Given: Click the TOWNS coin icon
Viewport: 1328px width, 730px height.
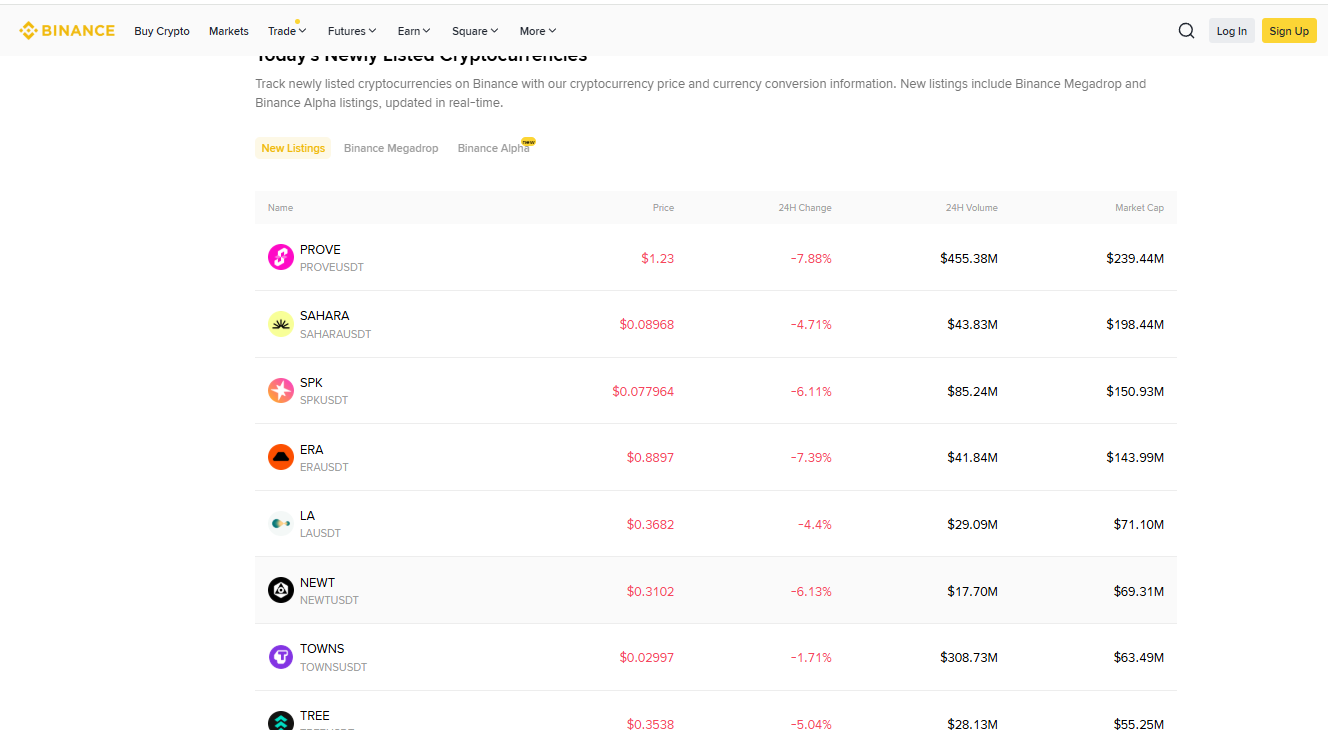Looking at the screenshot, I should click(281, 657).
